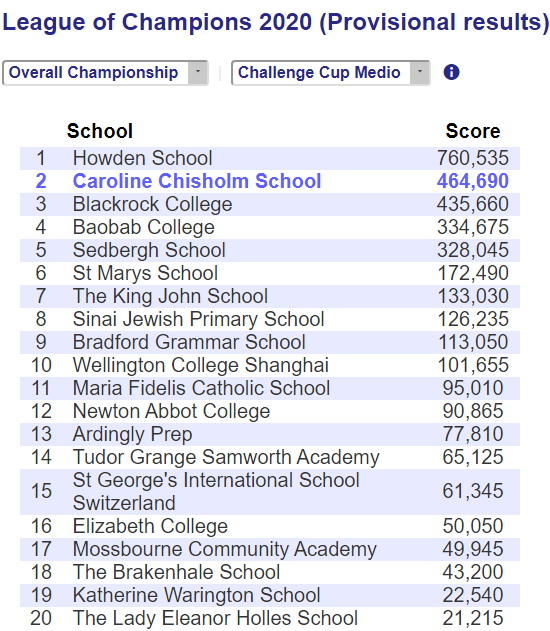The image size is (550, 631).
Task: Click the School column header
Action: (x=100, y=131)
